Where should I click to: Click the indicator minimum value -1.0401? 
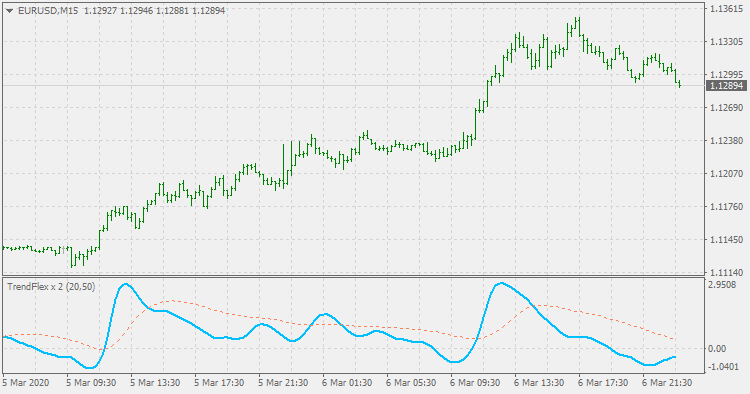pyautogui.click(x=724, y=367)
